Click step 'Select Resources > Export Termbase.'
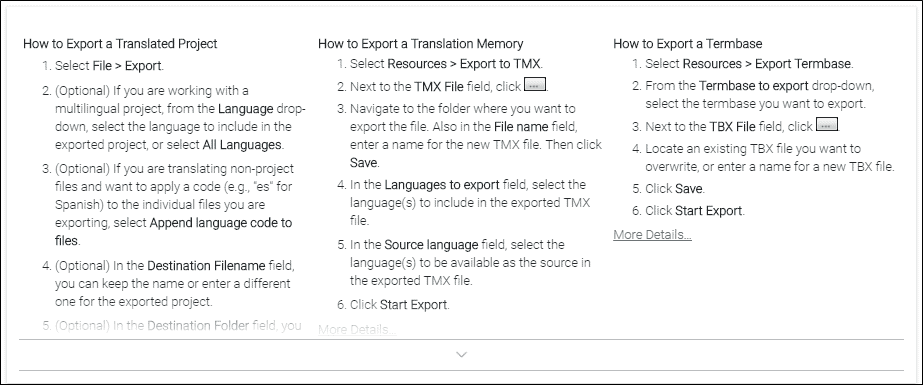The height and width of the screenshot is (385, 923). 749,64
